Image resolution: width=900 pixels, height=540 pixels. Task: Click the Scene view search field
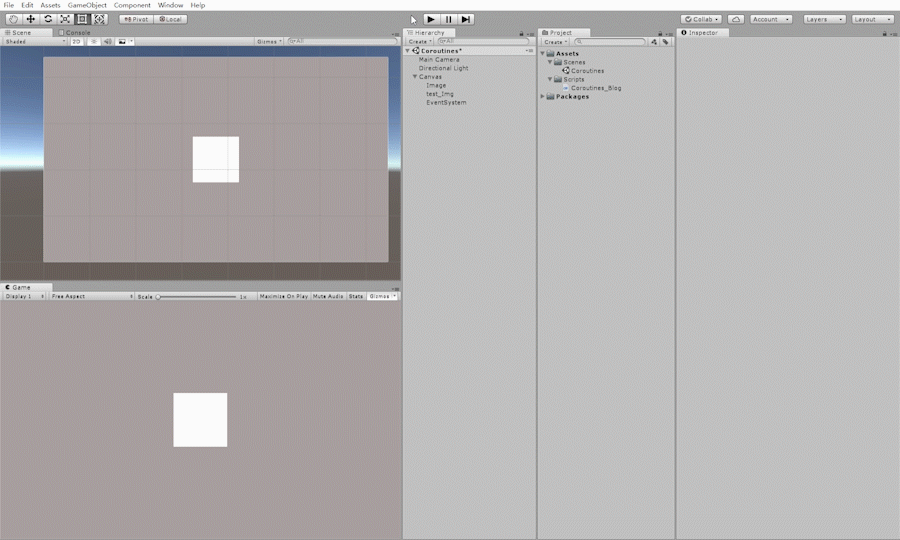coord(342,41)
